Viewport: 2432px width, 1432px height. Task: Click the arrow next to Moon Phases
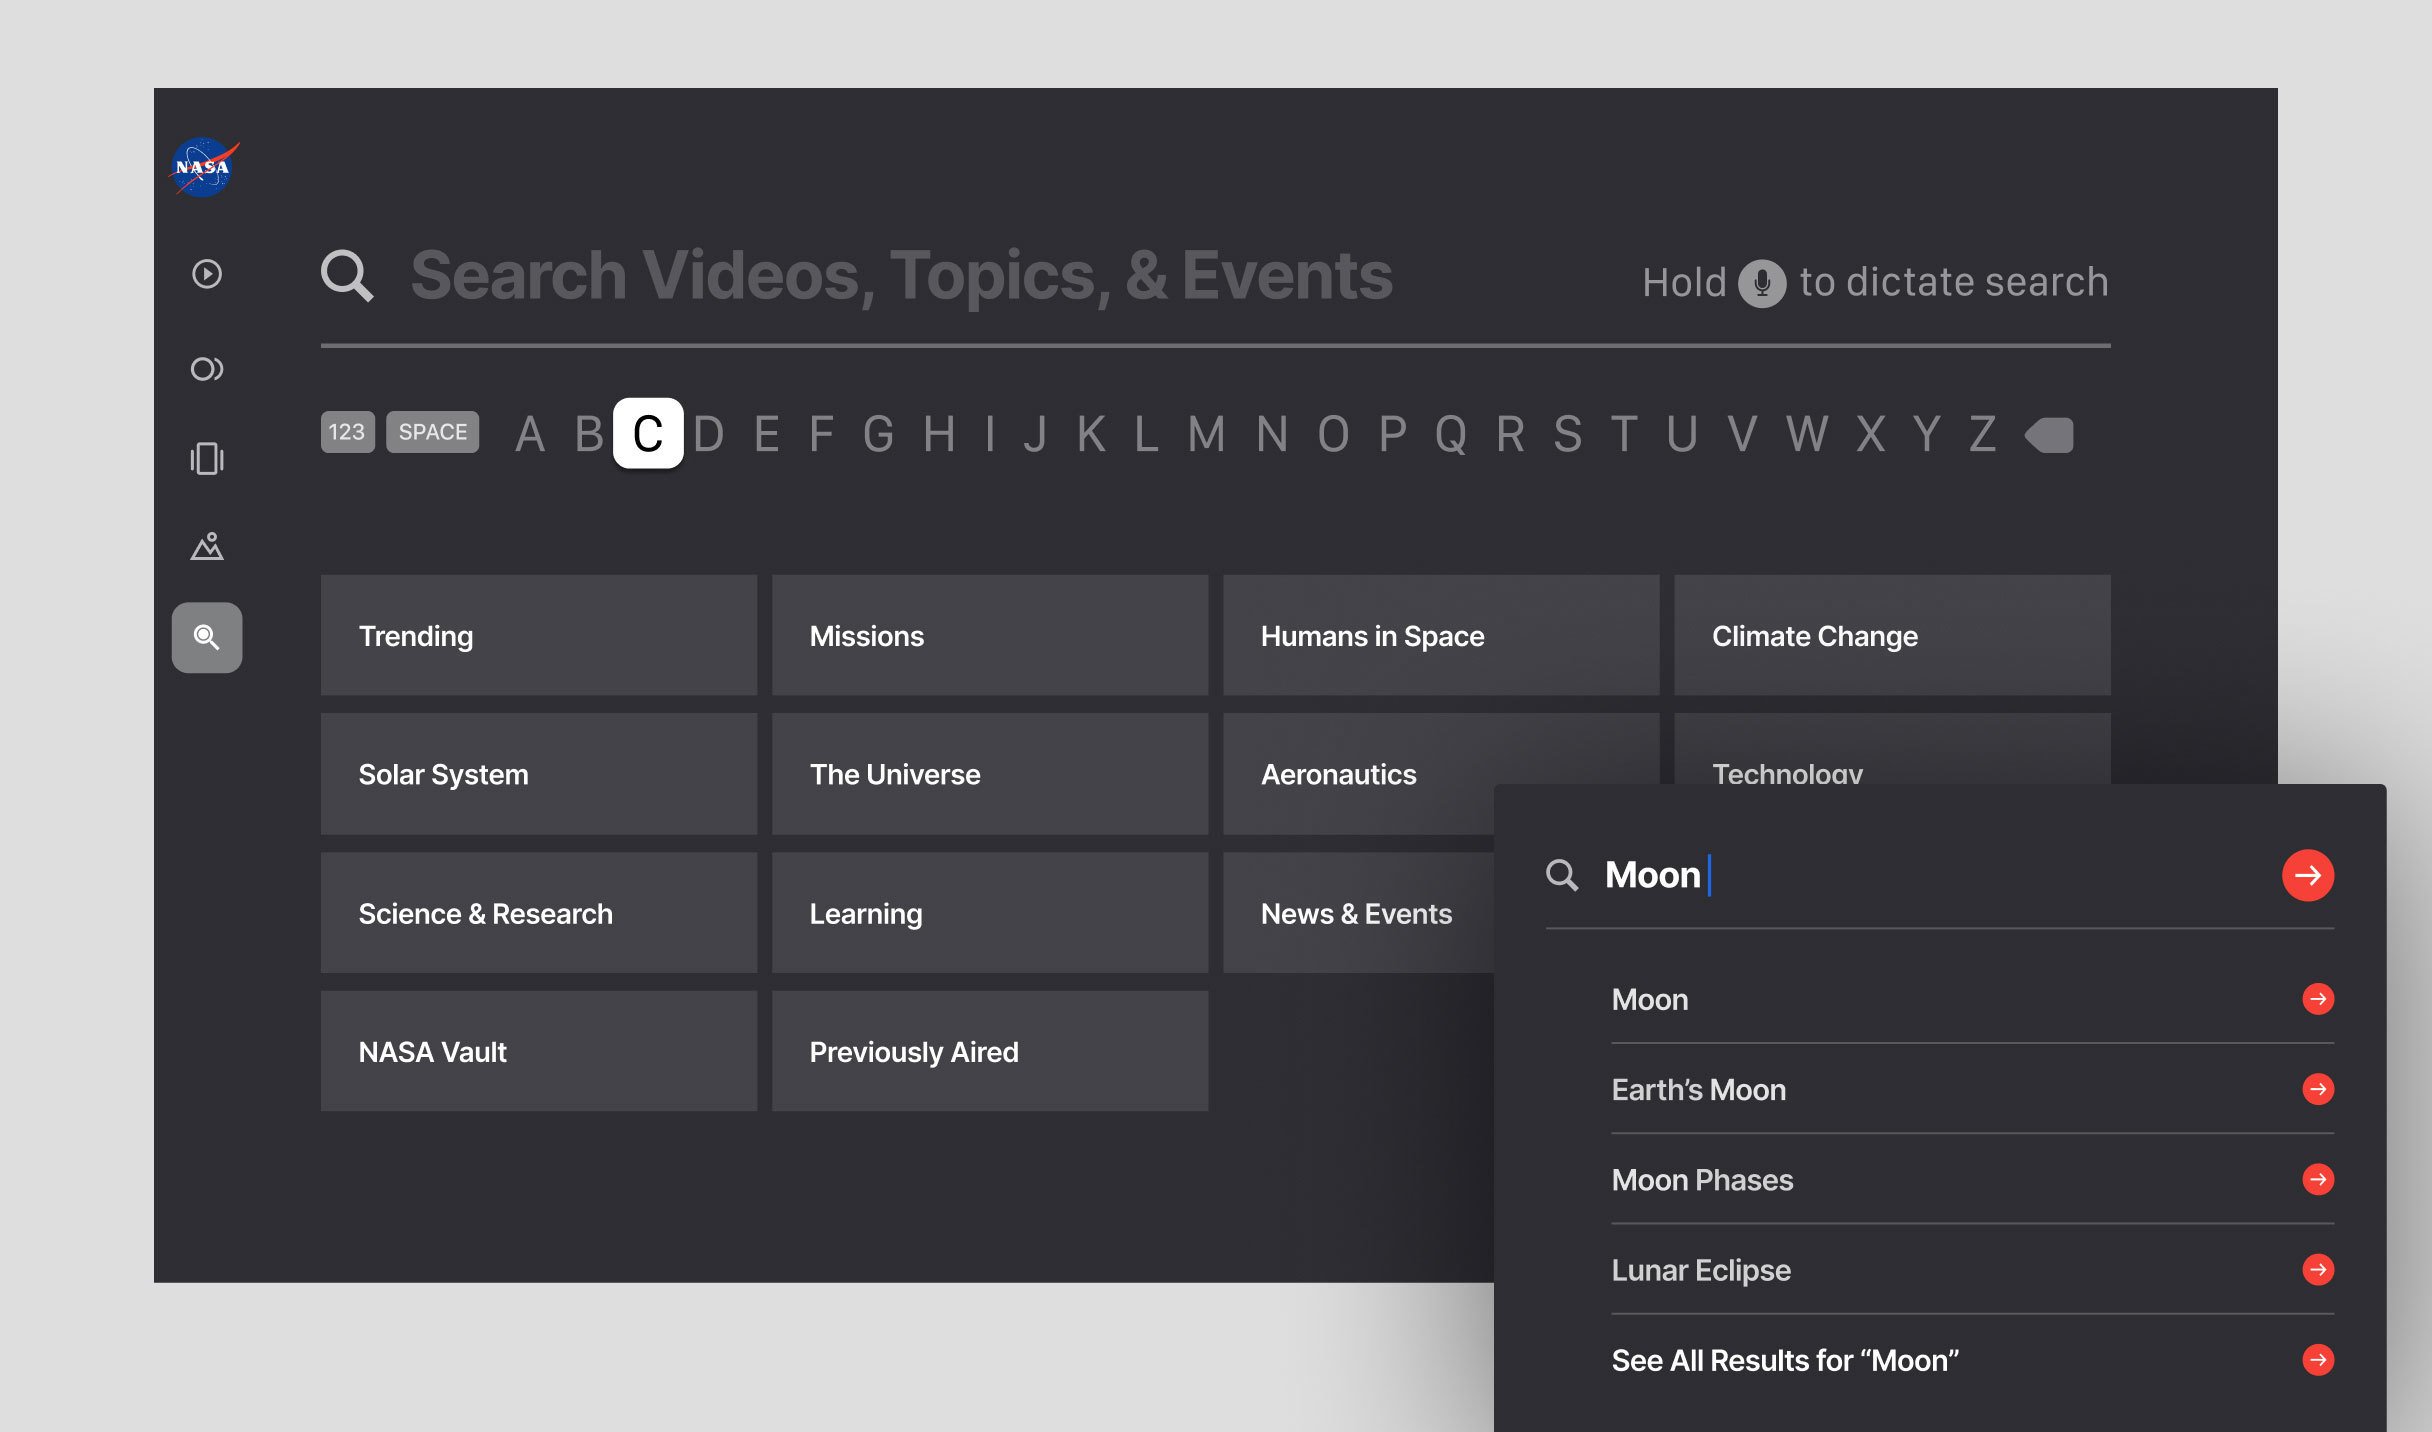pyautogui.click(x=2318, y=1179)
